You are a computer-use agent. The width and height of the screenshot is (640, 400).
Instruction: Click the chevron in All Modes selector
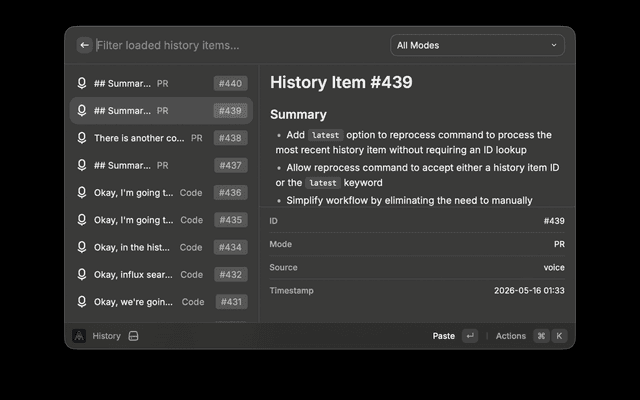click(554, 45)
